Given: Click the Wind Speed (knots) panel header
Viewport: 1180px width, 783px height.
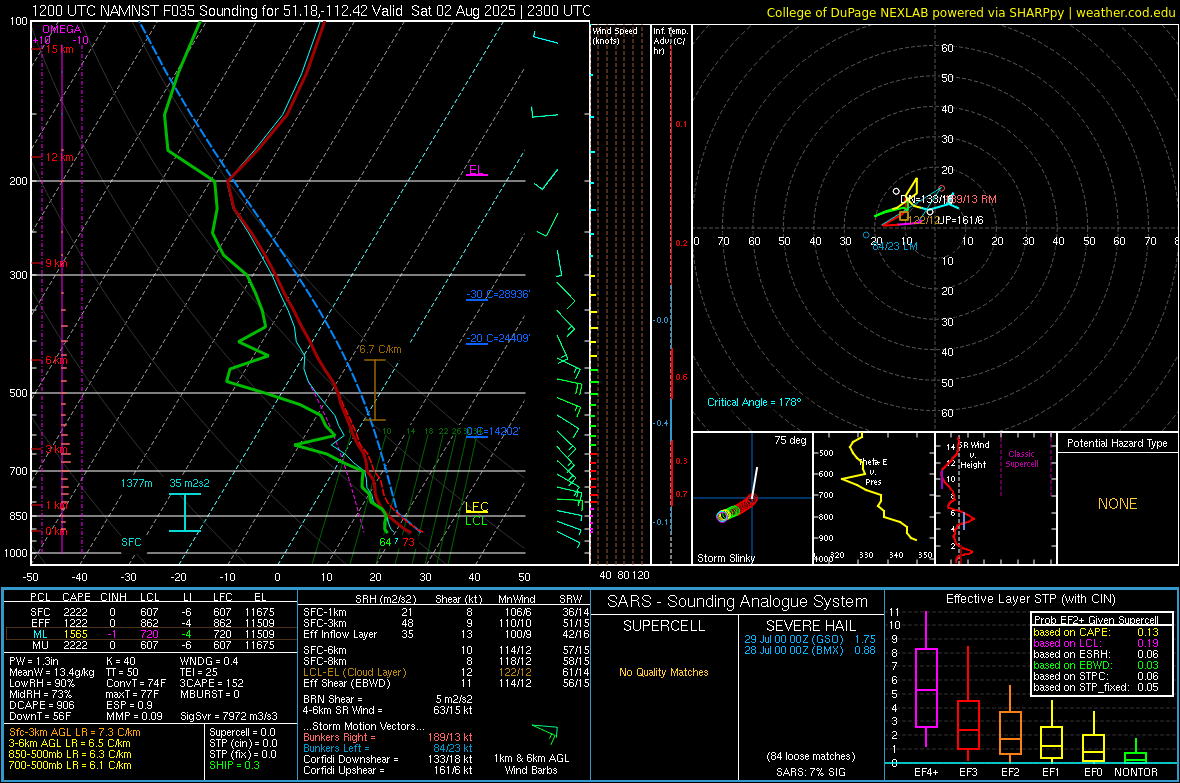Looking at the screenshot, I should tap(615, 36).
